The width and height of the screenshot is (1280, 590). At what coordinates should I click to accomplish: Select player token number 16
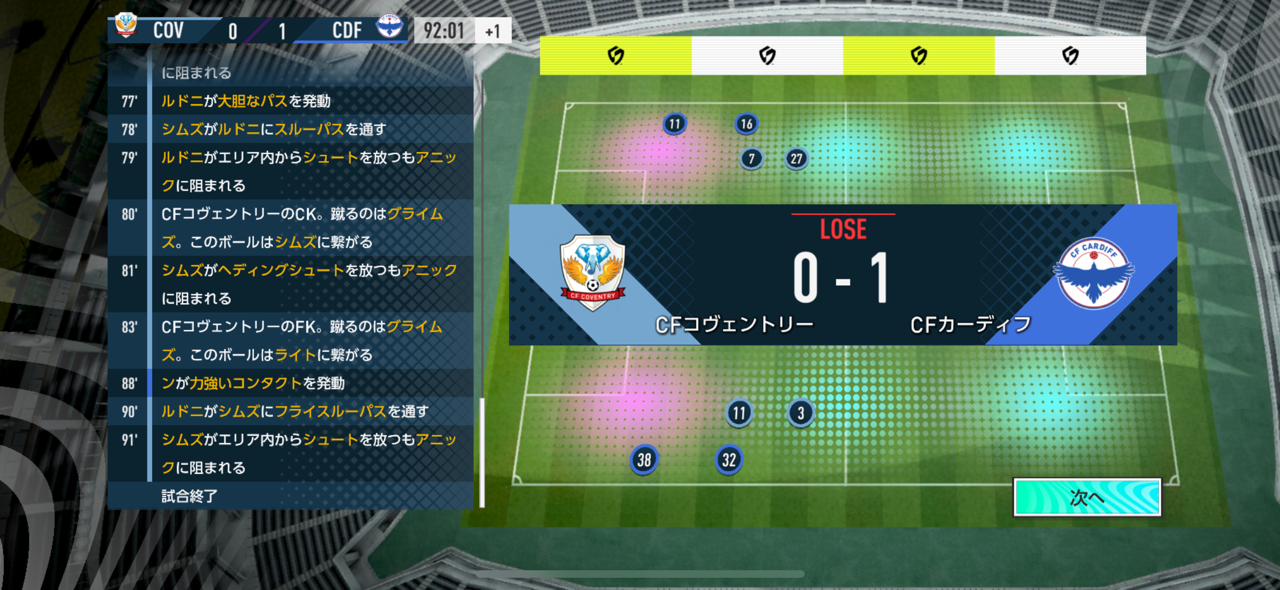(x=746, y=124)
